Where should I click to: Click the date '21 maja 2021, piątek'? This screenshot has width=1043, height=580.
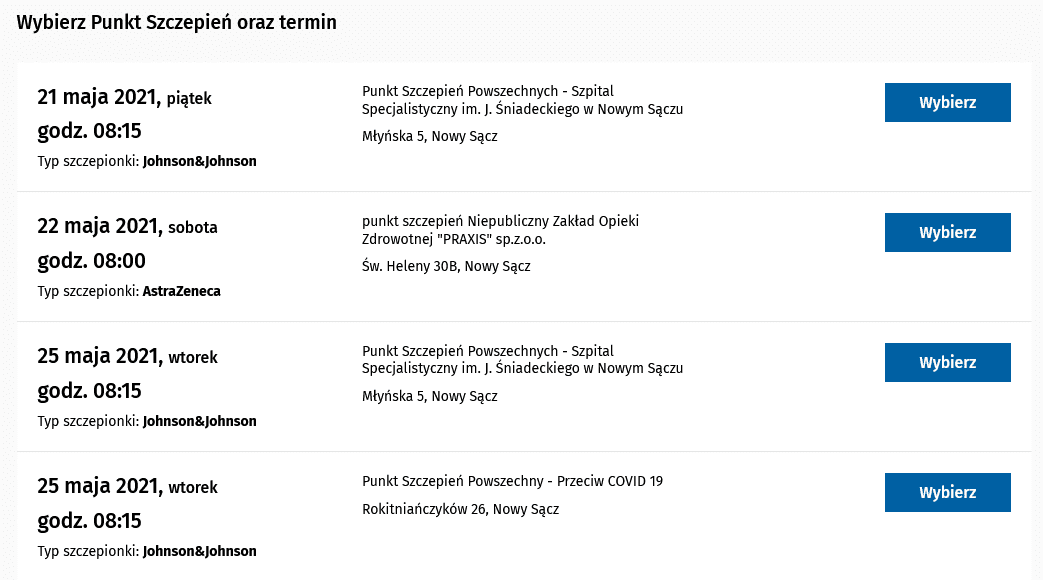pyautogui.click(x=124, y=97)
